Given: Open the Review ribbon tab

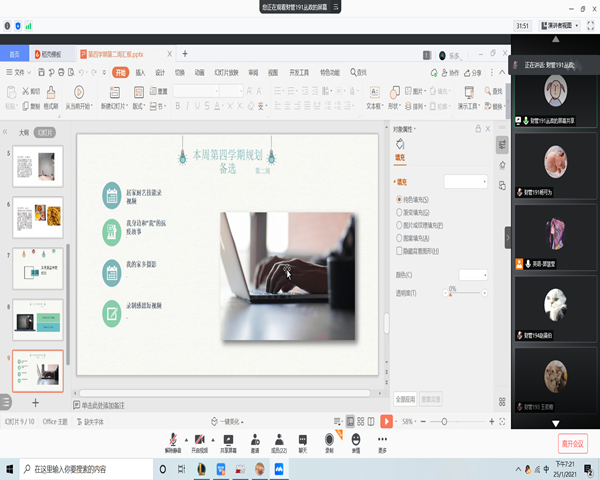Looking at the screenshot, I should (x=253, y=72).
